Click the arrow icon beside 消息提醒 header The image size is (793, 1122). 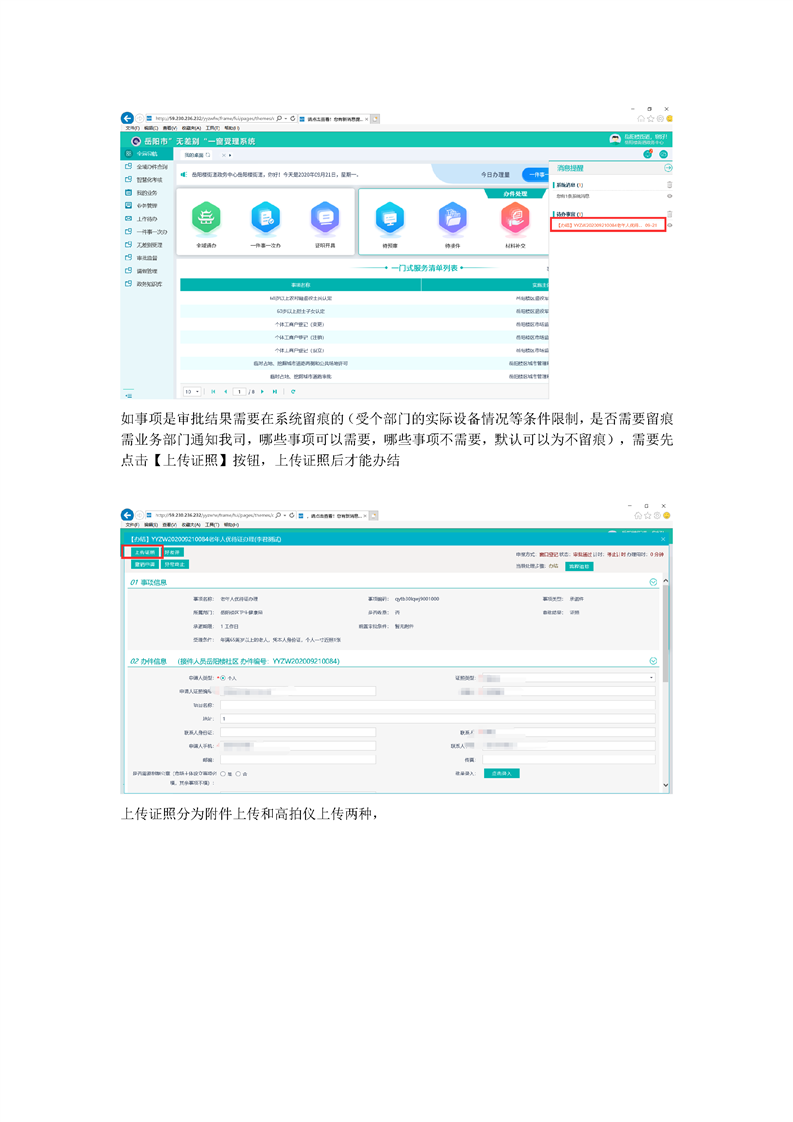668,168
